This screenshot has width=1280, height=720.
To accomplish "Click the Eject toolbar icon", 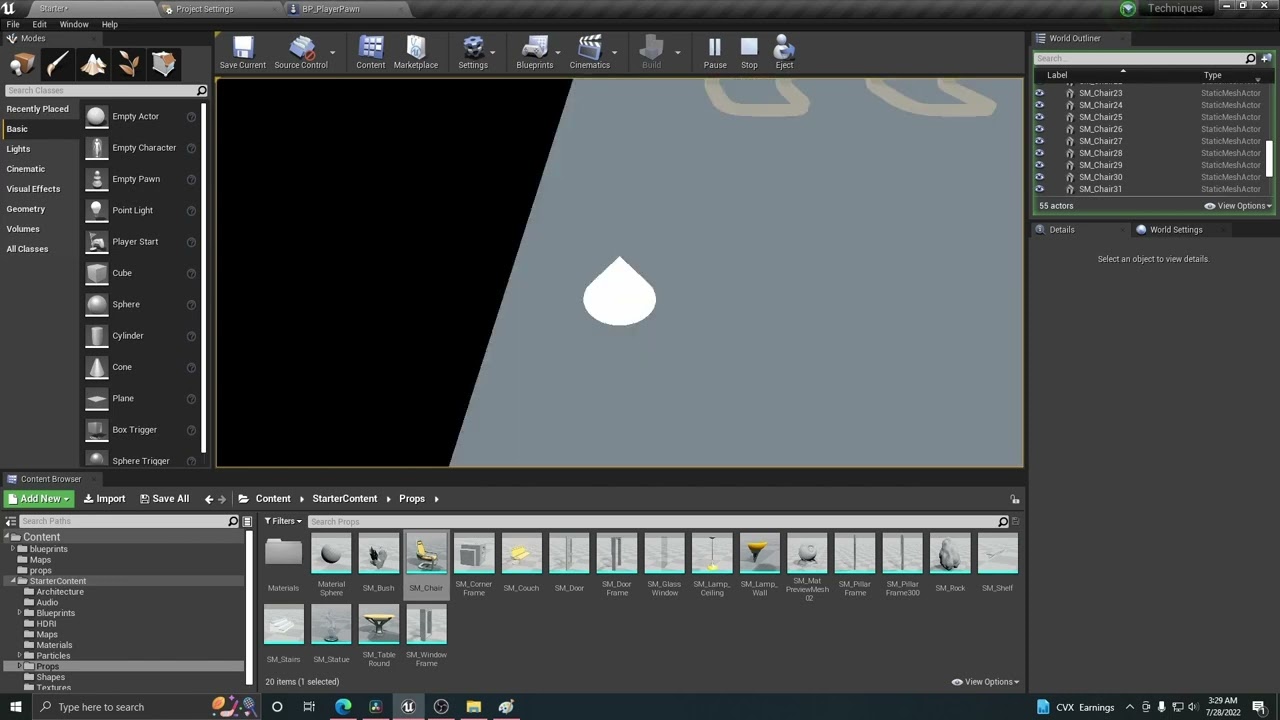I will (784, 53).
